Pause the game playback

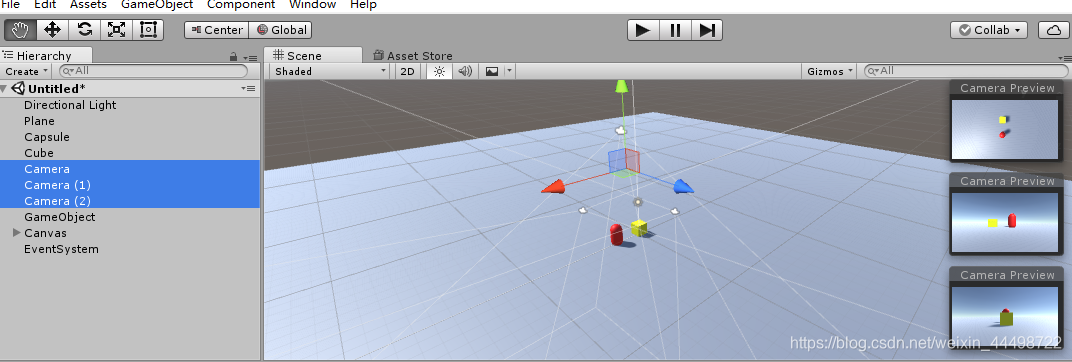point(675,30)
